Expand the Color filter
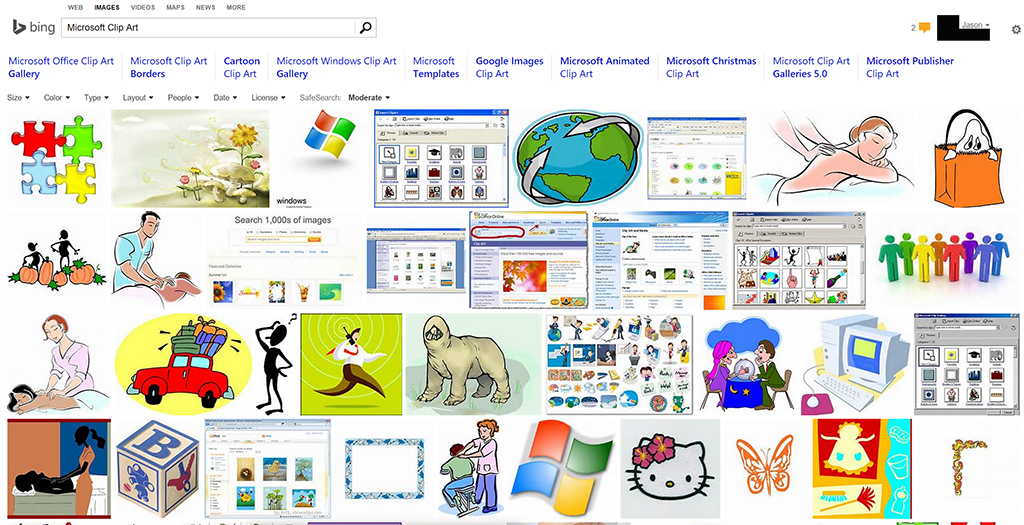 pyautogui.click(x=57, y=97)
